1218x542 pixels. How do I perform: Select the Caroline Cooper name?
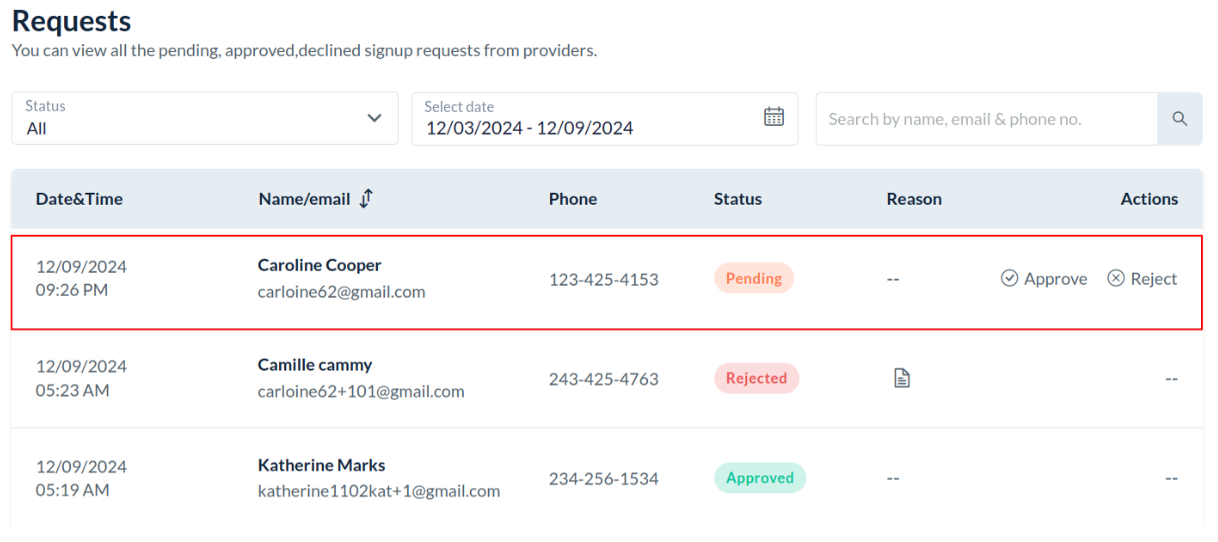pos(320,265)
